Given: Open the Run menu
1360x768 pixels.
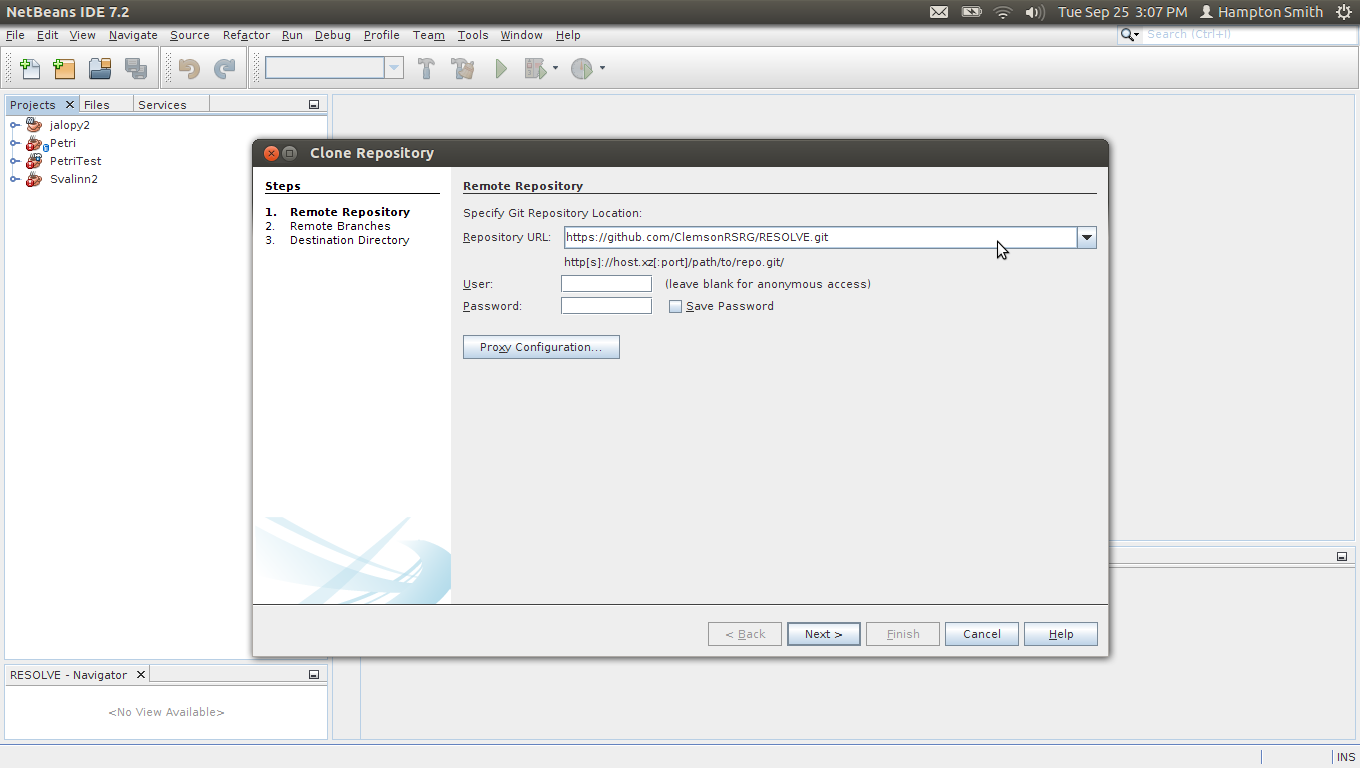Looking at the screenshot, I should pyautogui.click(x=292, y=35).
